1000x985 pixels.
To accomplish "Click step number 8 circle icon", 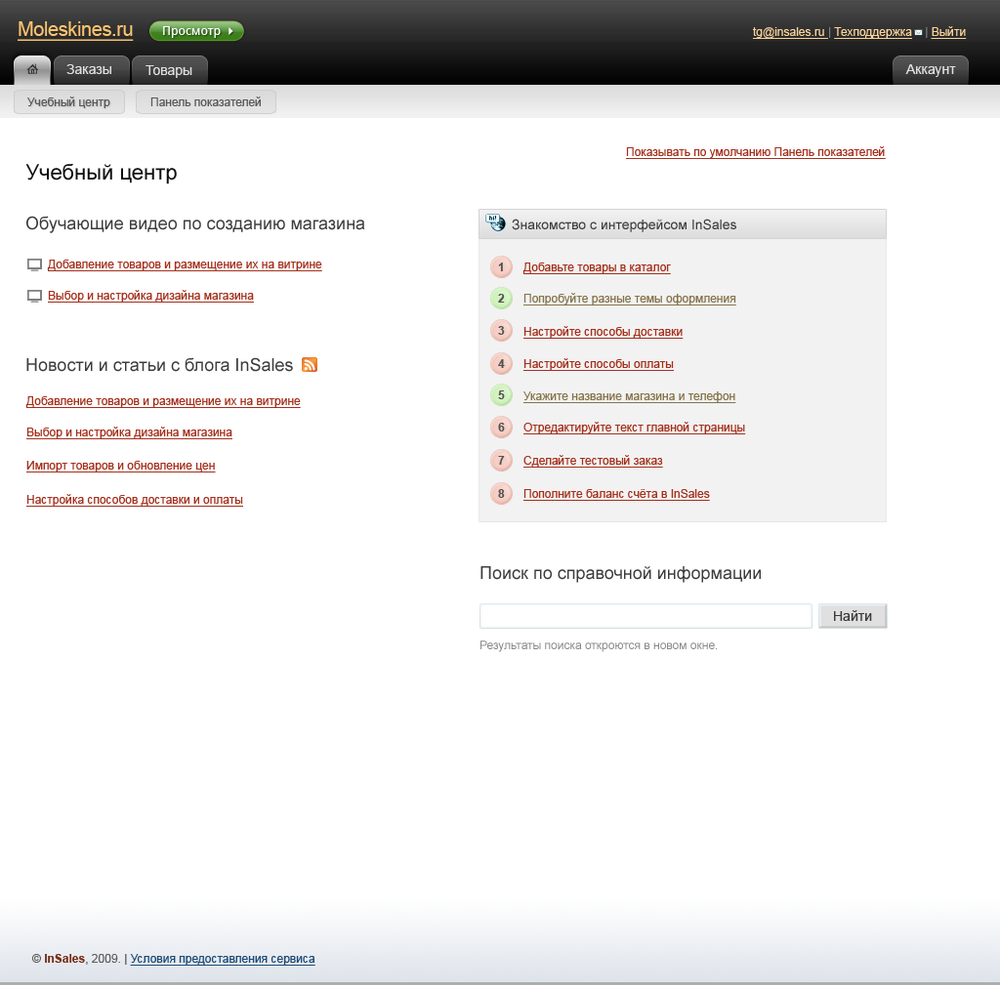I will [501, 494].
